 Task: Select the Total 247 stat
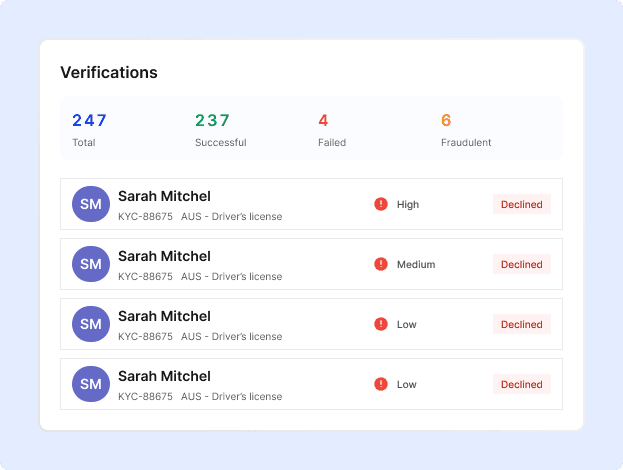click(89, 130)
